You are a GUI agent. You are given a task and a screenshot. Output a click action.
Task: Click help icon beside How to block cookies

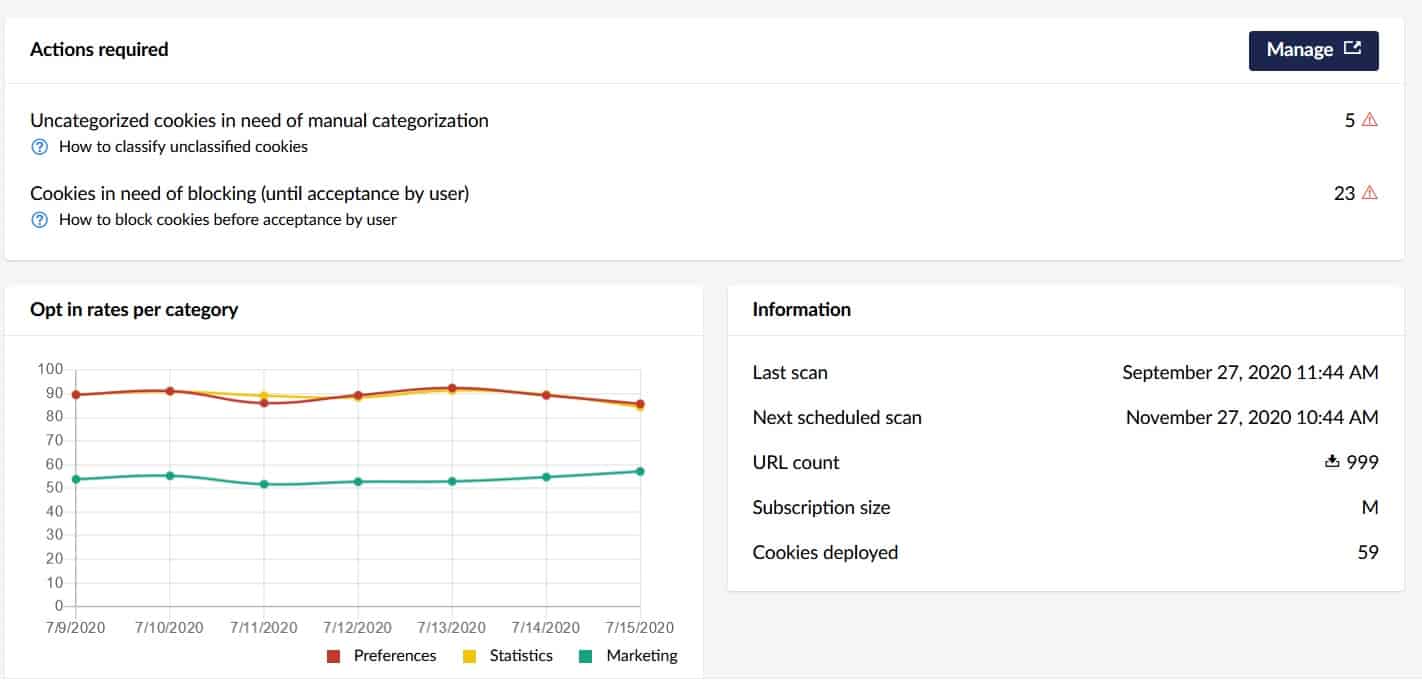point(40,220)
